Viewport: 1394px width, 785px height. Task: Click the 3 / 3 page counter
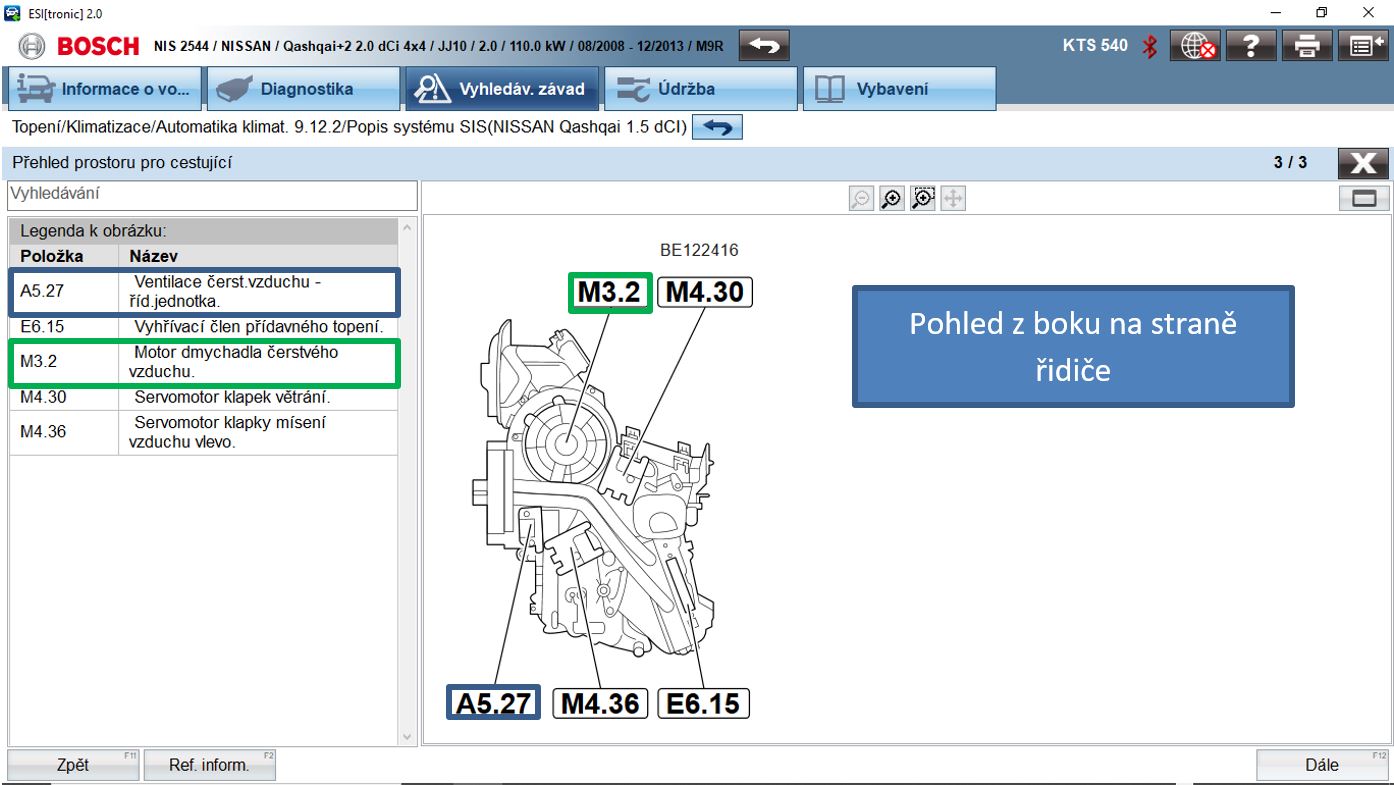[1290, 162]
